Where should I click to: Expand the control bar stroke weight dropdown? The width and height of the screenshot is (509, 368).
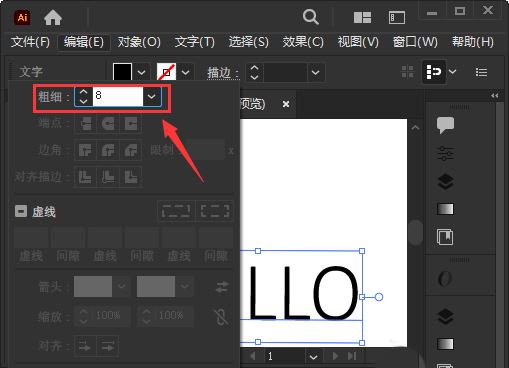[315, 72]
